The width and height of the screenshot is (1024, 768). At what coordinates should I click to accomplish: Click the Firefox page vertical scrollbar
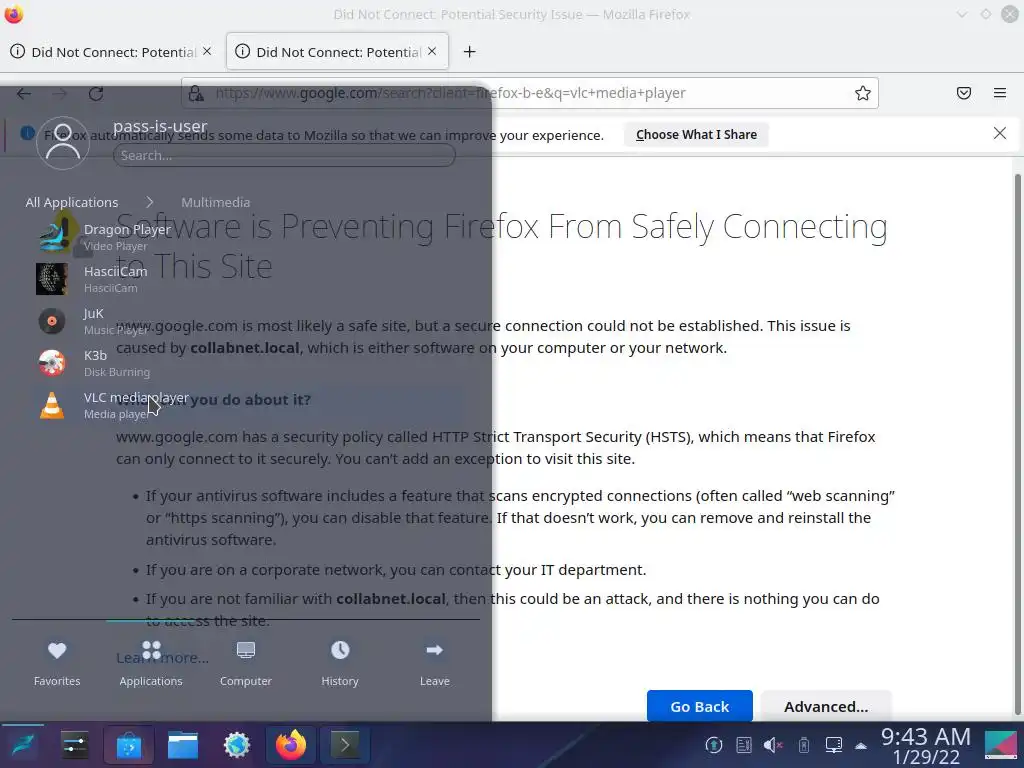1017,444
